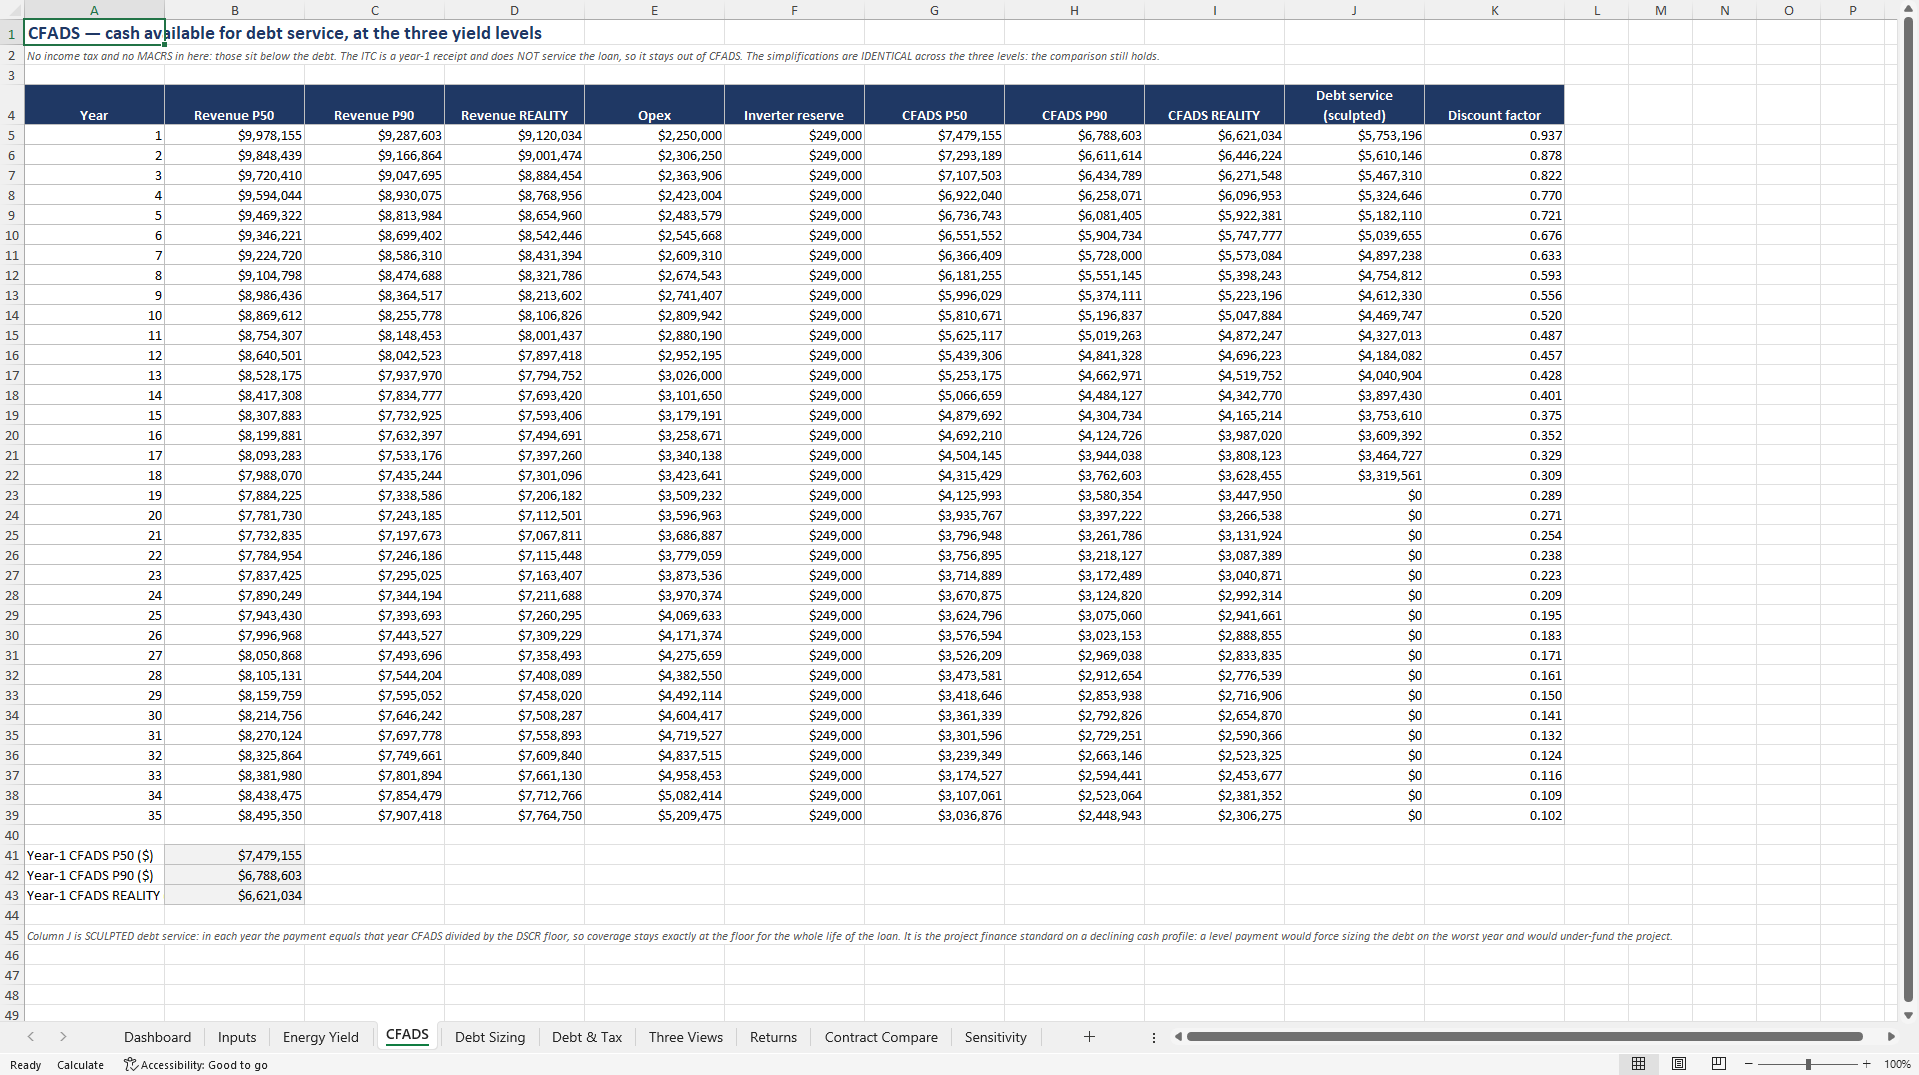
Task: Switch to Normal view icon
Action: click(1638, 1064)
